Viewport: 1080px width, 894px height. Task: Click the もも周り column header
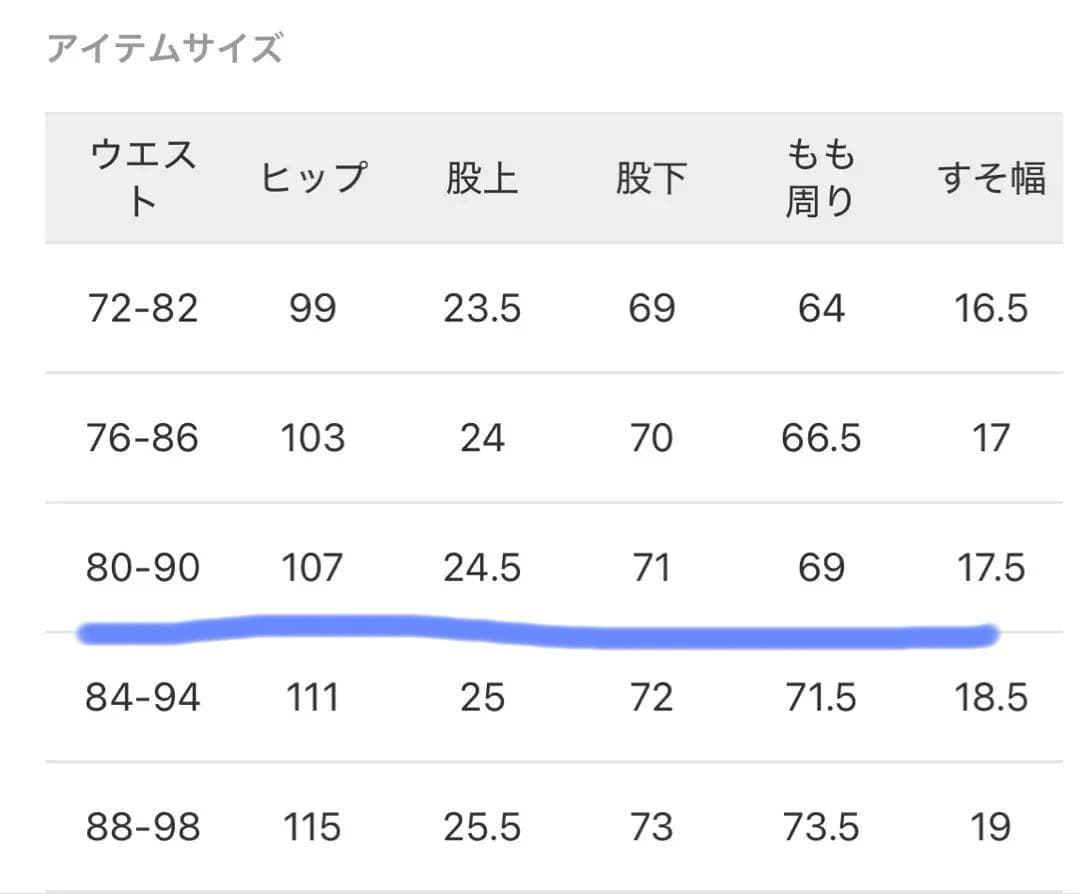(x=820, y=178)
